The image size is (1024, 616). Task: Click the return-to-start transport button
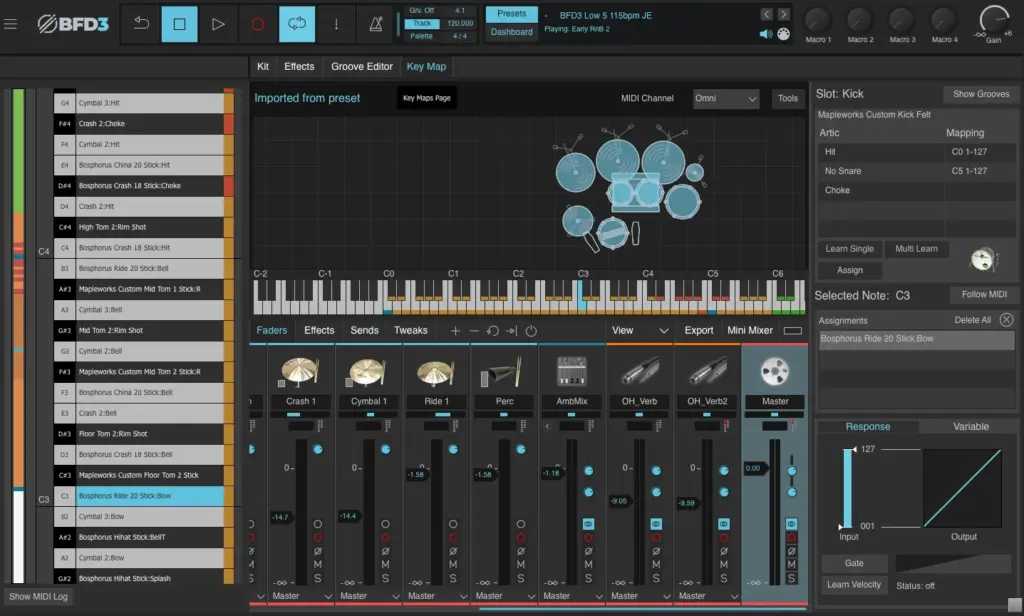point(141,24)
